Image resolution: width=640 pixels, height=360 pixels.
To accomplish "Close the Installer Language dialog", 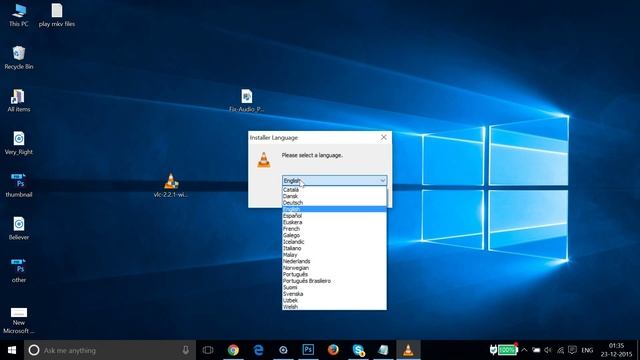I will (x=384, y=138).
